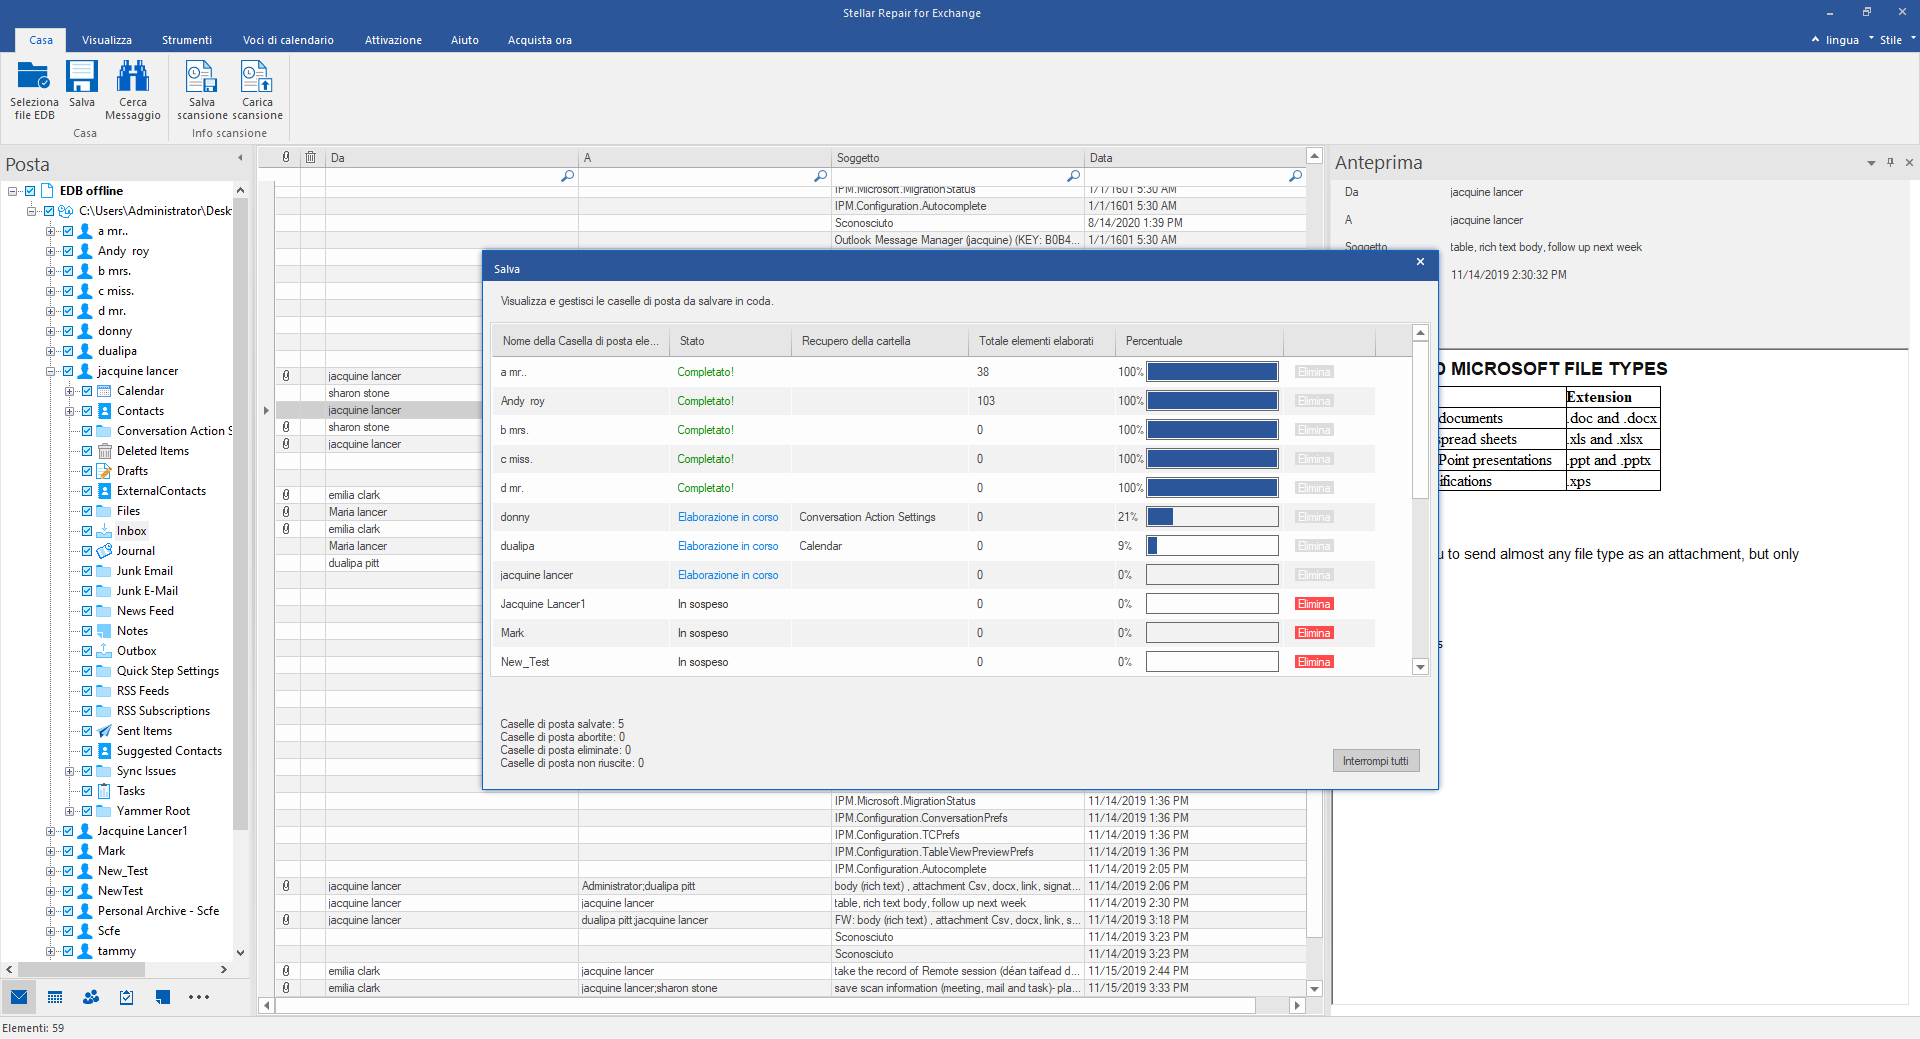
Task: Toggle checkbox for dualipa mailbox
Action: click(x=68, y=351)
